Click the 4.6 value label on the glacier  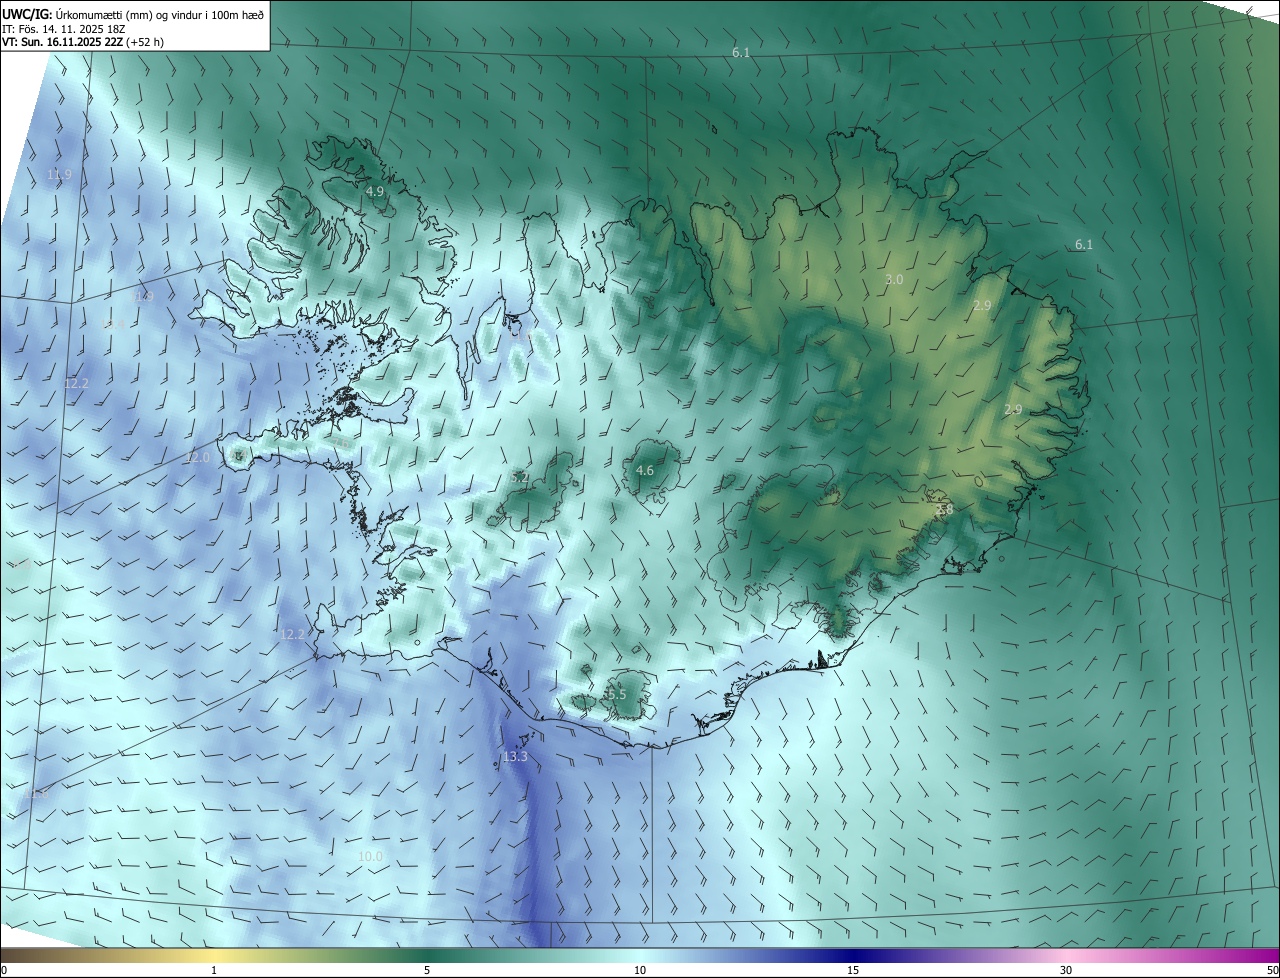click(x=645, y=471)
